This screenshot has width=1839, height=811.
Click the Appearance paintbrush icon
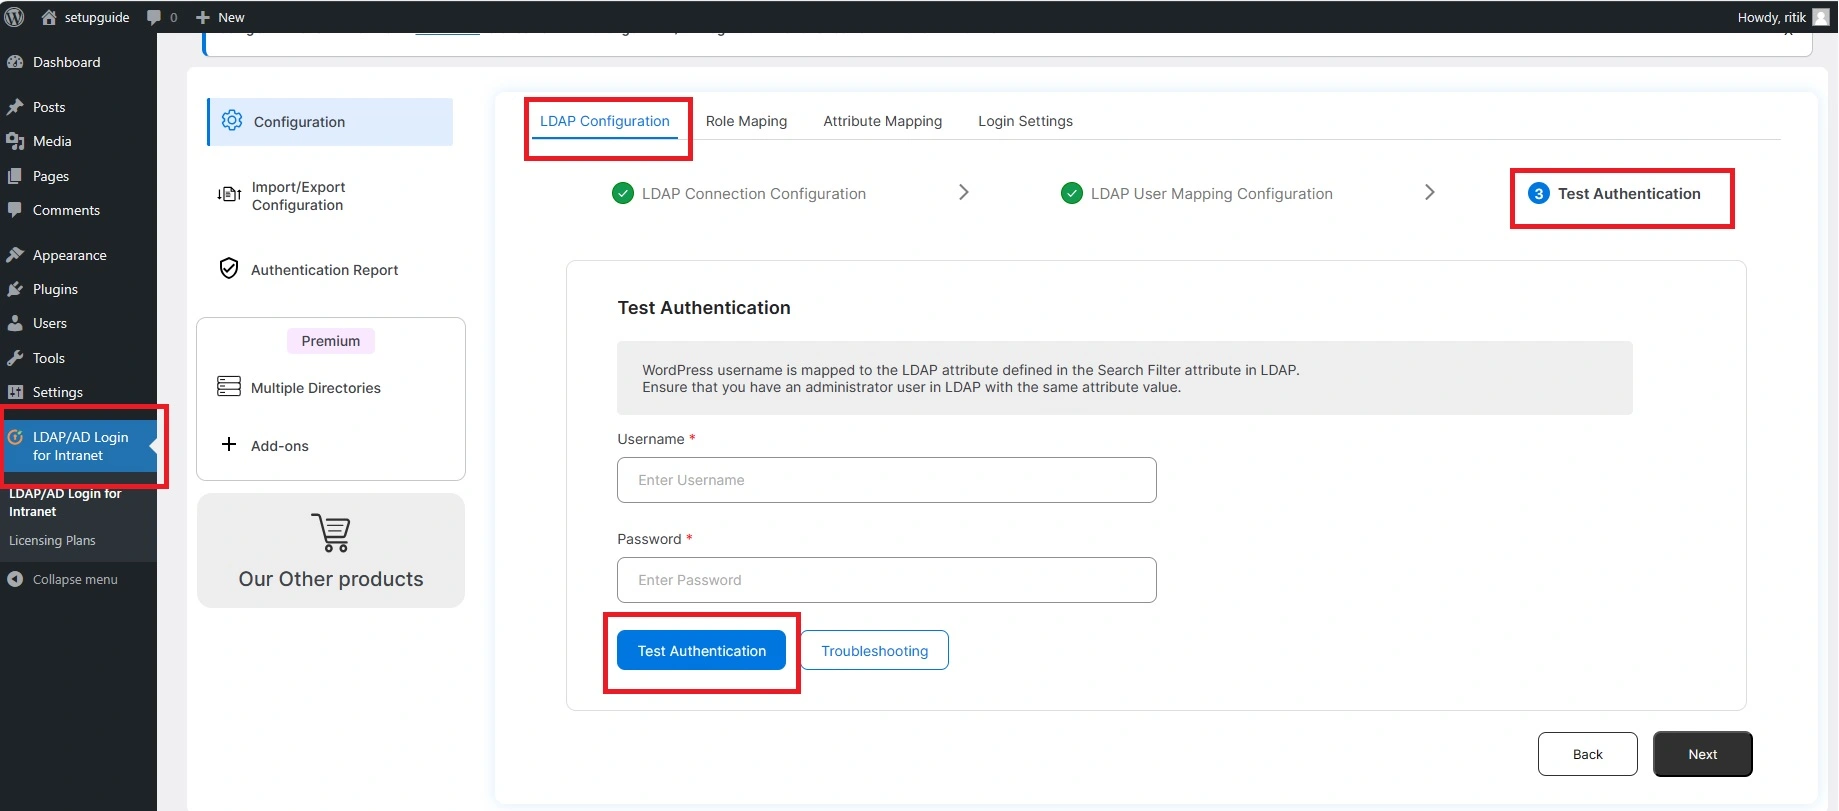15,255
